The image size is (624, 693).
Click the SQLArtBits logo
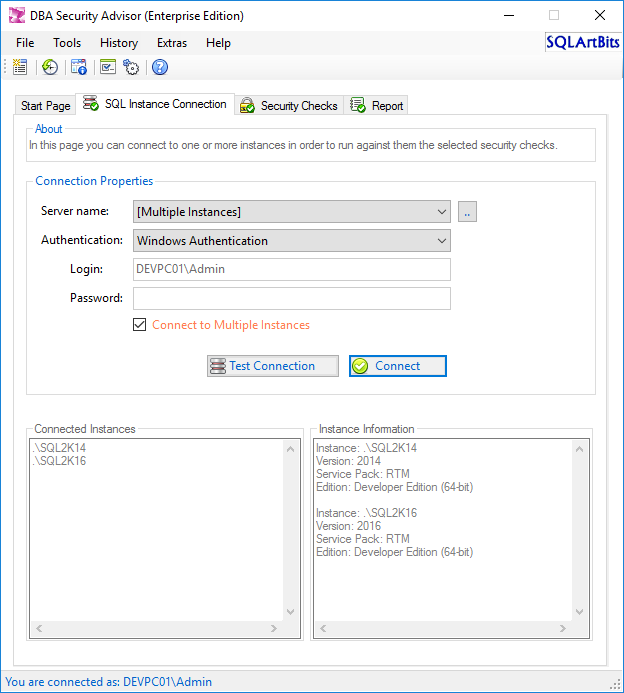pyautogui.click(x=583, y=42)
